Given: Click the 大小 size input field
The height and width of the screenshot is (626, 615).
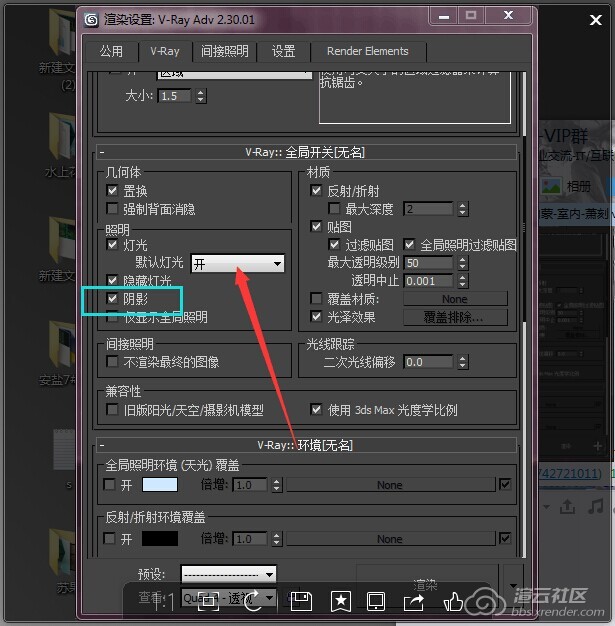Looking at the screenshot, I should coord(175,96).
